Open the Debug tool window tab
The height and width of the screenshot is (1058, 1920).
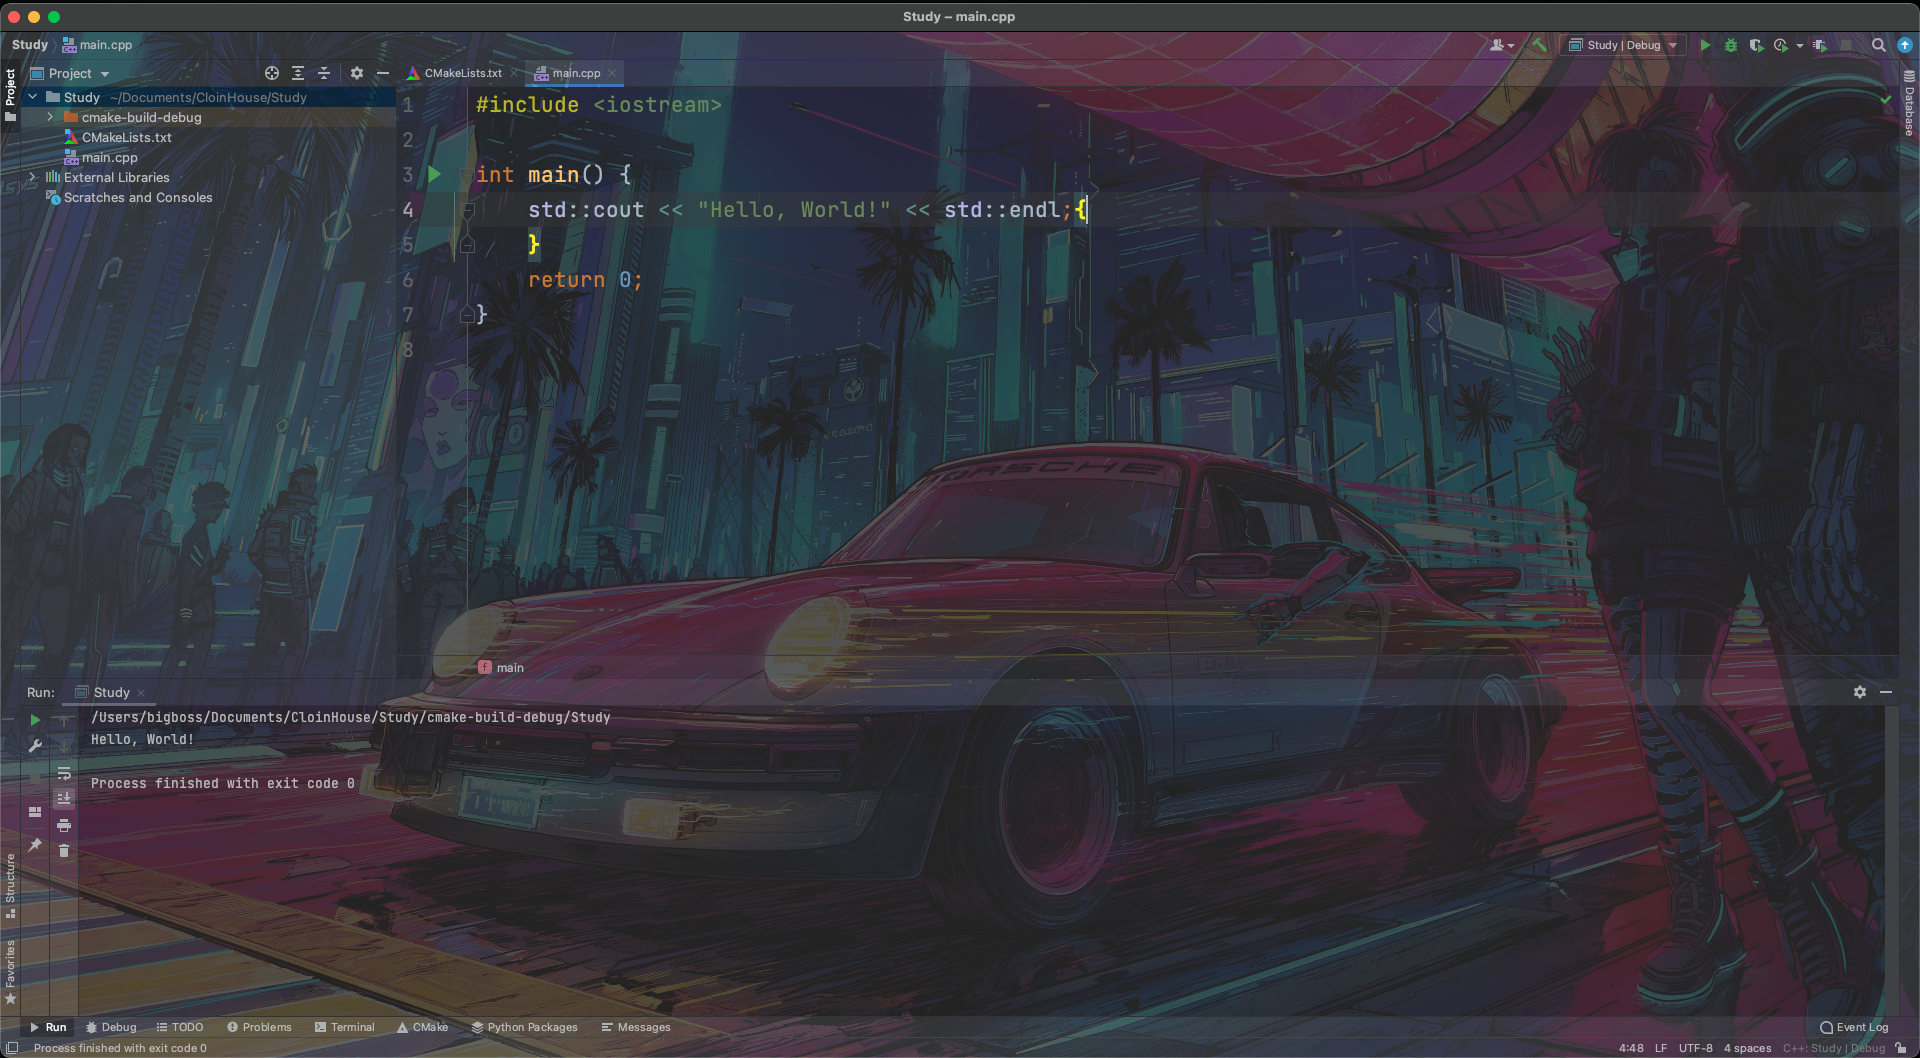(x=111, y=1027)
